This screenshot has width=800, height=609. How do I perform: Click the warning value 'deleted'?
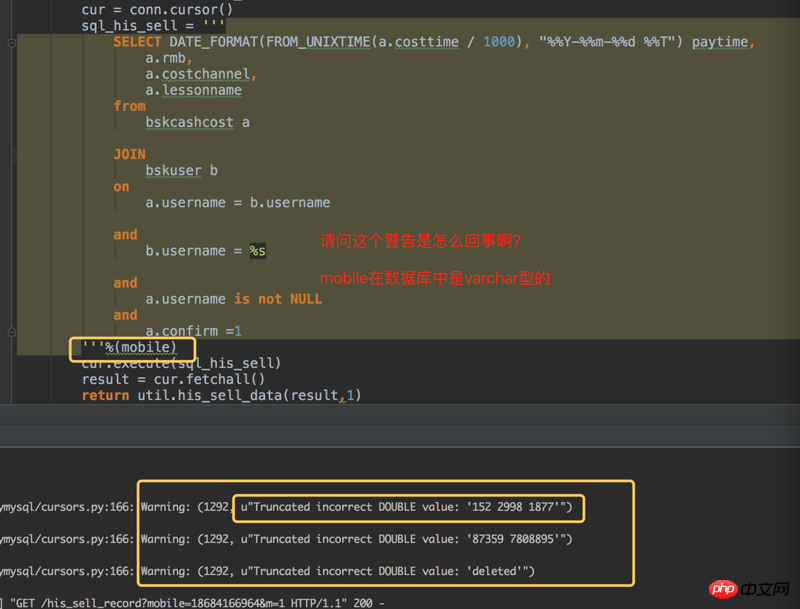(x=494, y=571)
